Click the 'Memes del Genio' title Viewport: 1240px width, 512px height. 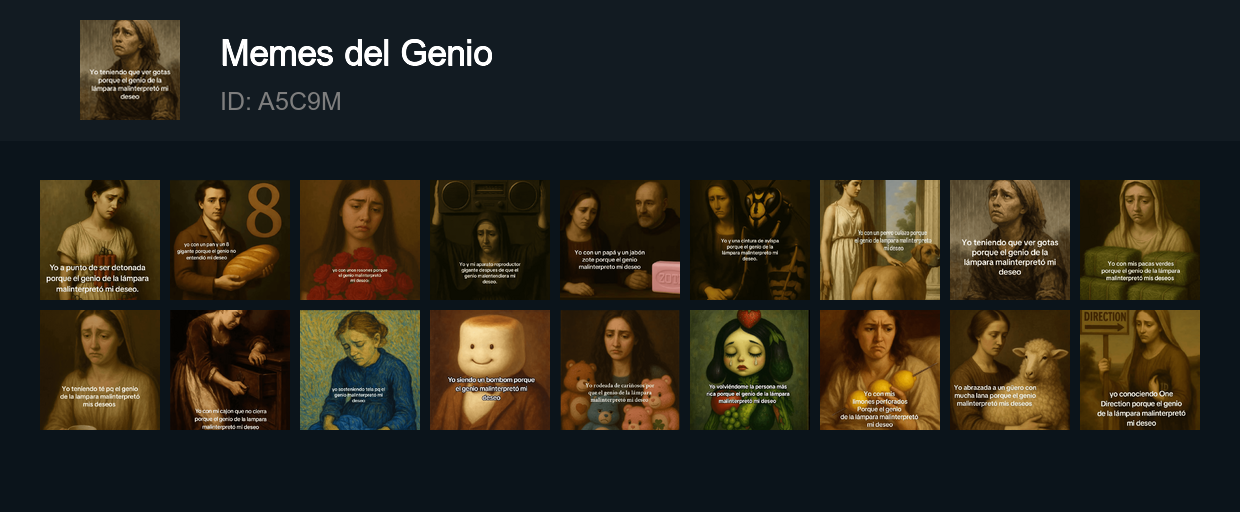tap(357, 53)
